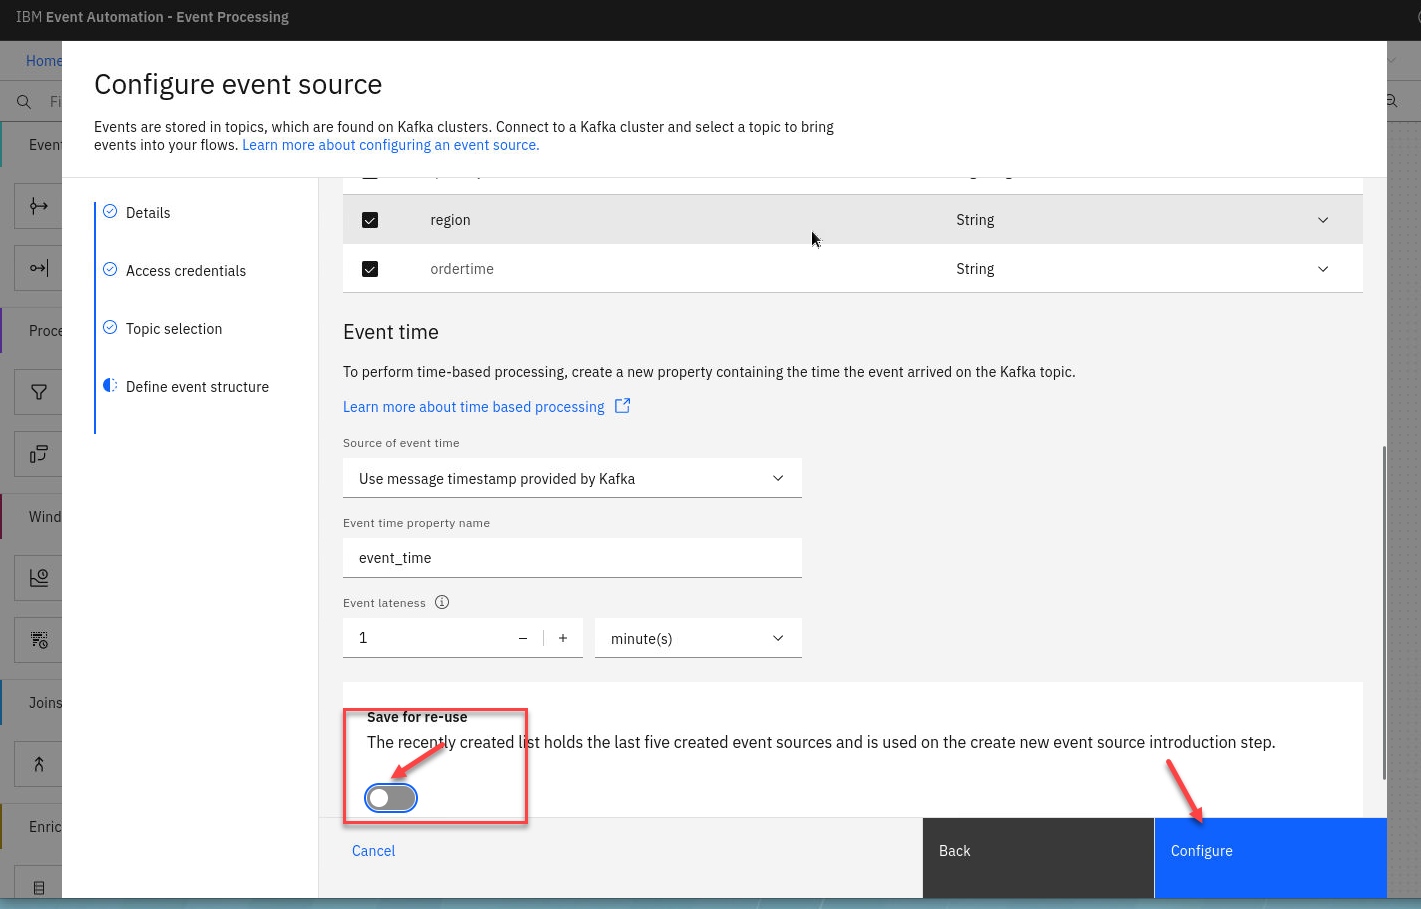Uncheck the ordertime property checkbox
This screenshot has height=909, width=1421.
point(370,269)
